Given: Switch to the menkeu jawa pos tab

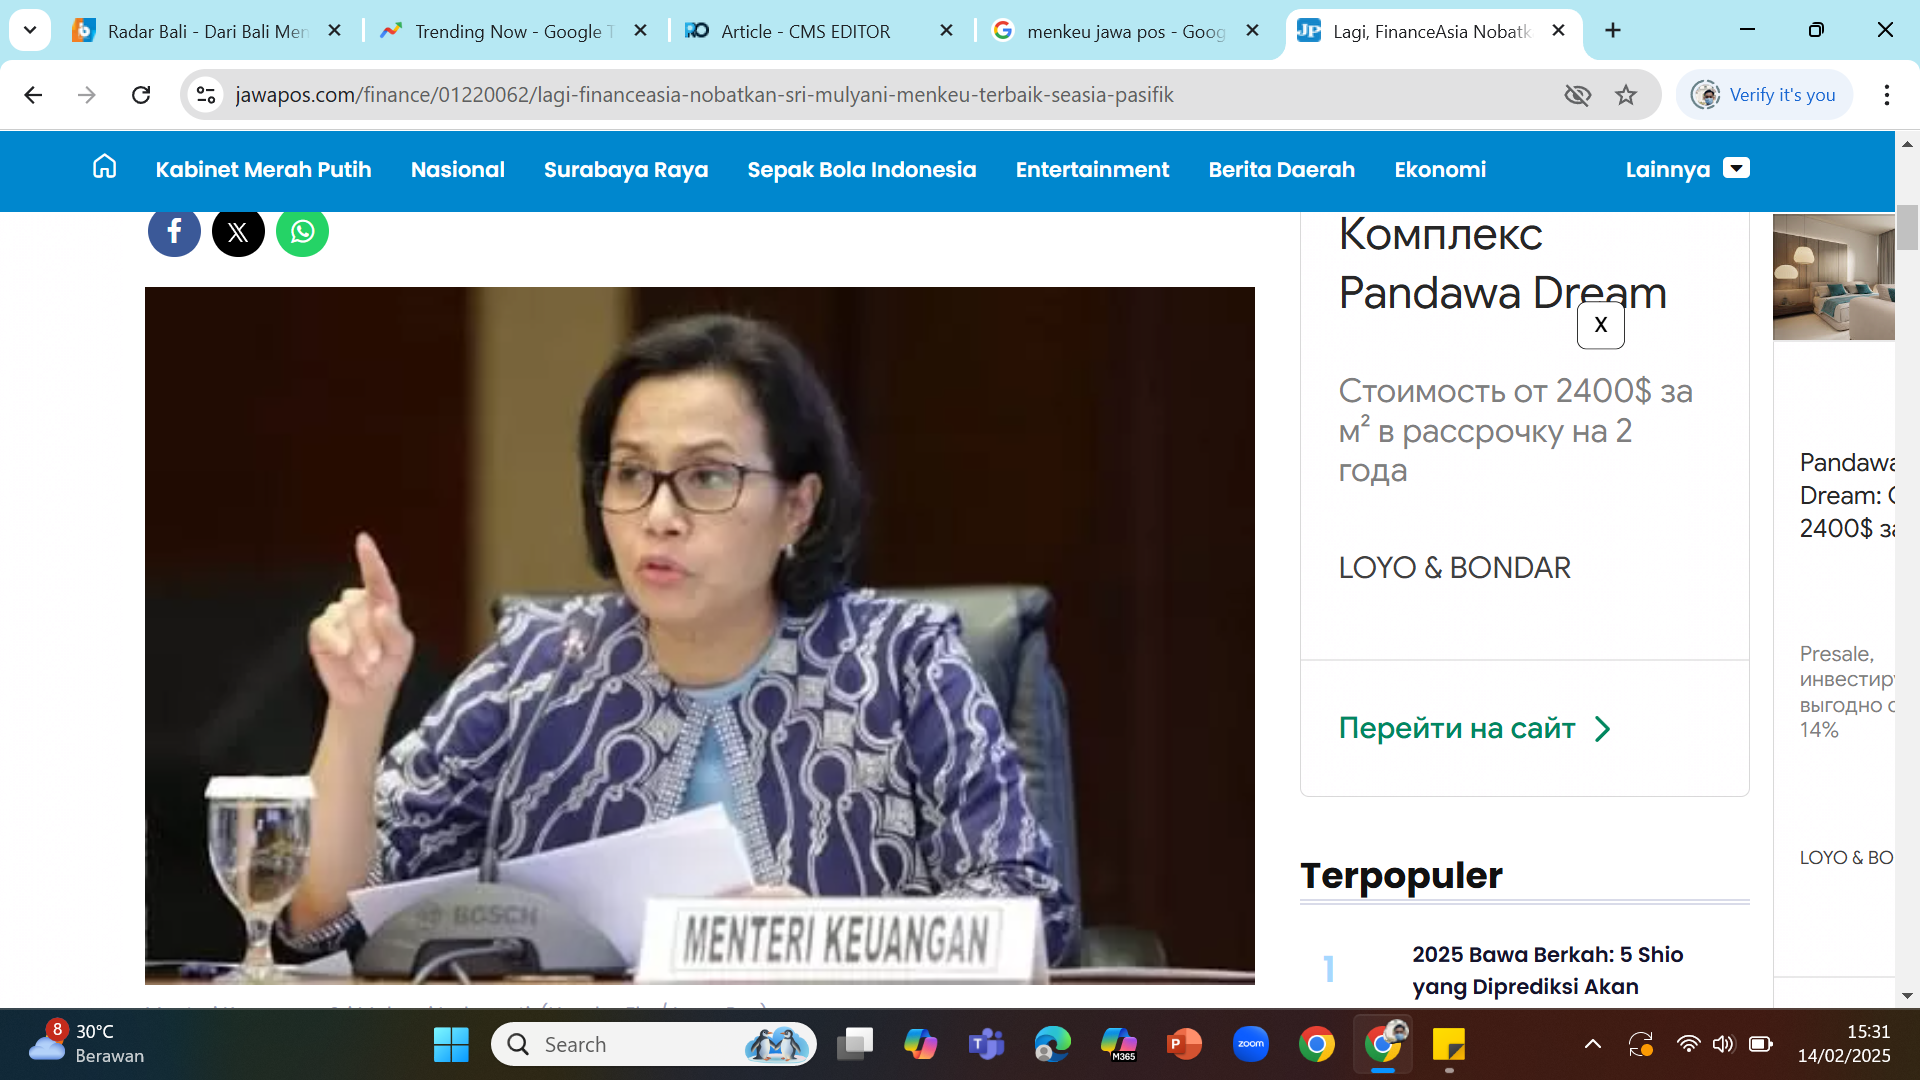Looking at the screenshot, I should pyautogui.click(x=1125, y=31).
